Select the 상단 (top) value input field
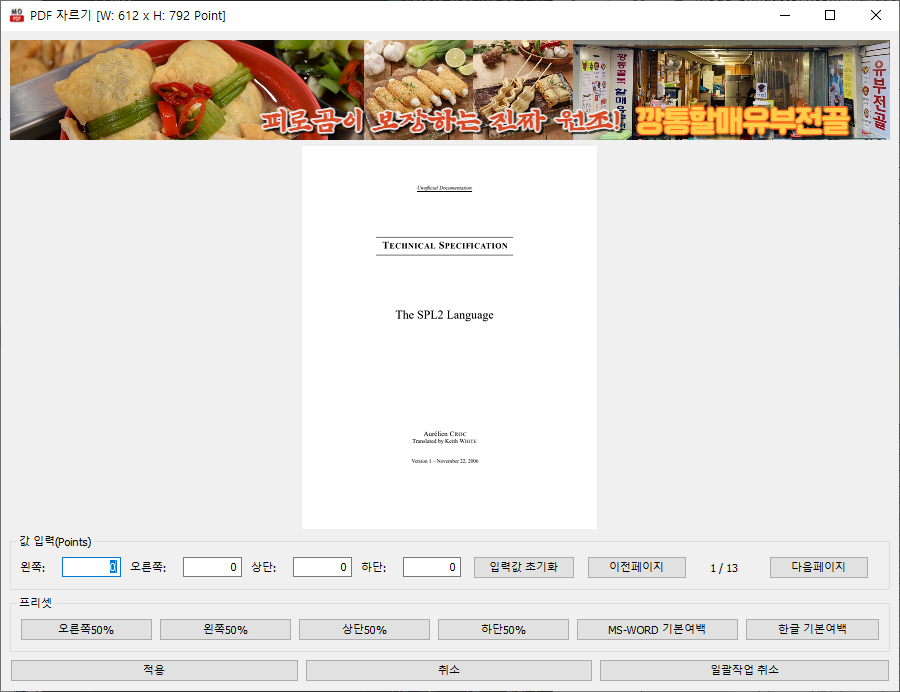 322,567
